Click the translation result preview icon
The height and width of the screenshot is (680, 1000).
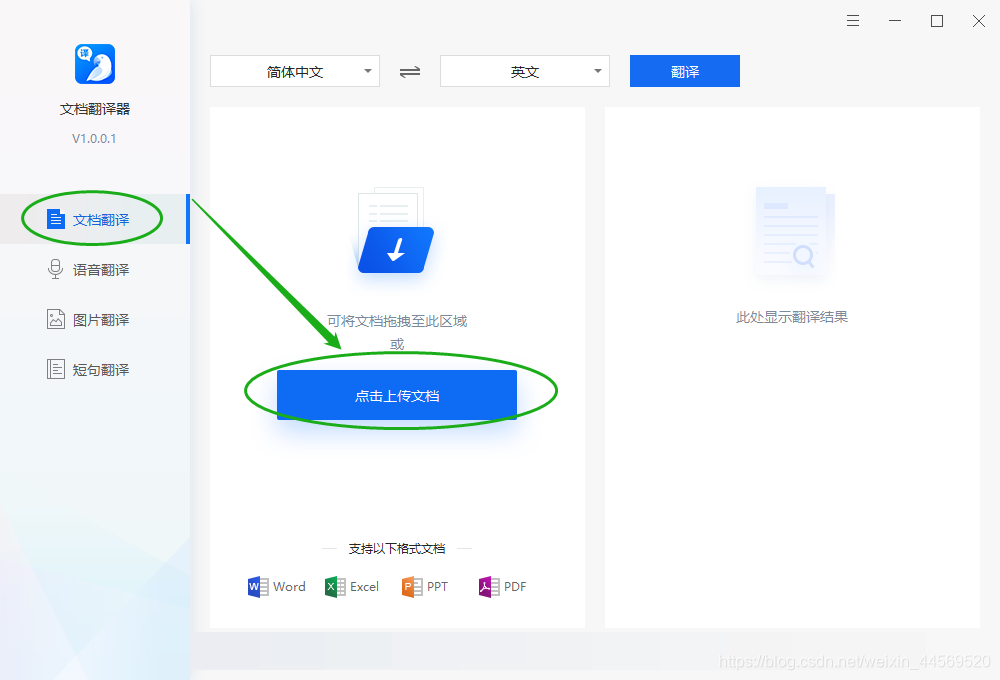click(x=793, y=231)
